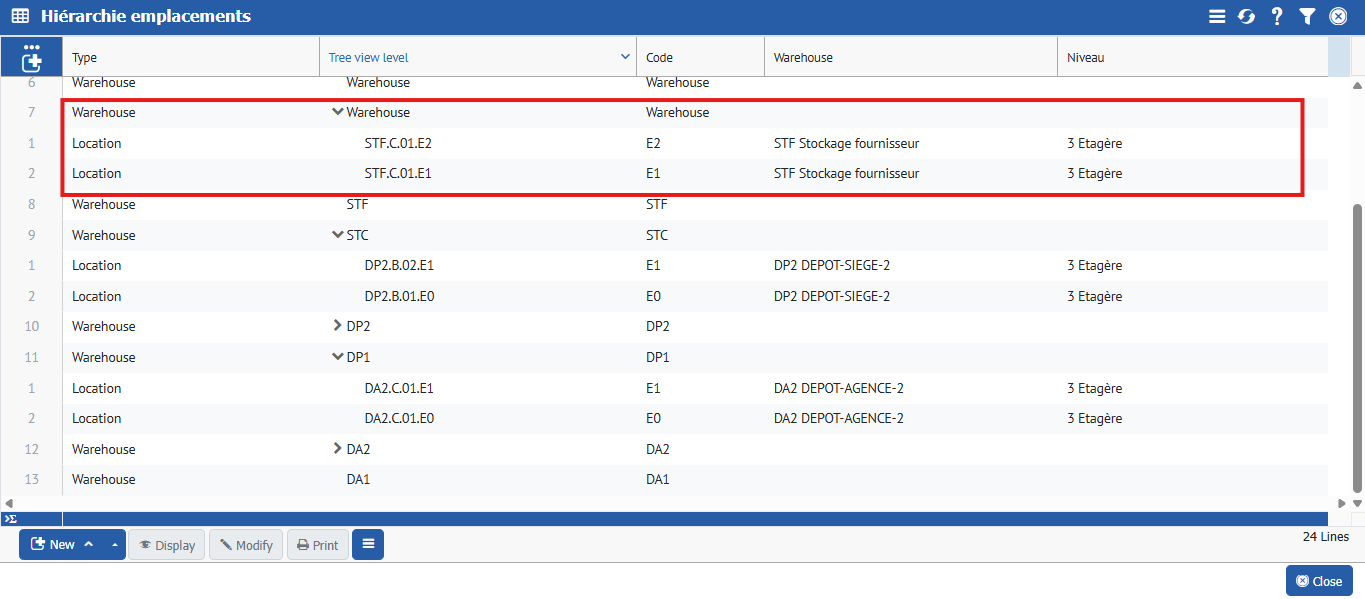
Task: Open the filter funnel in the title bar
Action: 1307,16
